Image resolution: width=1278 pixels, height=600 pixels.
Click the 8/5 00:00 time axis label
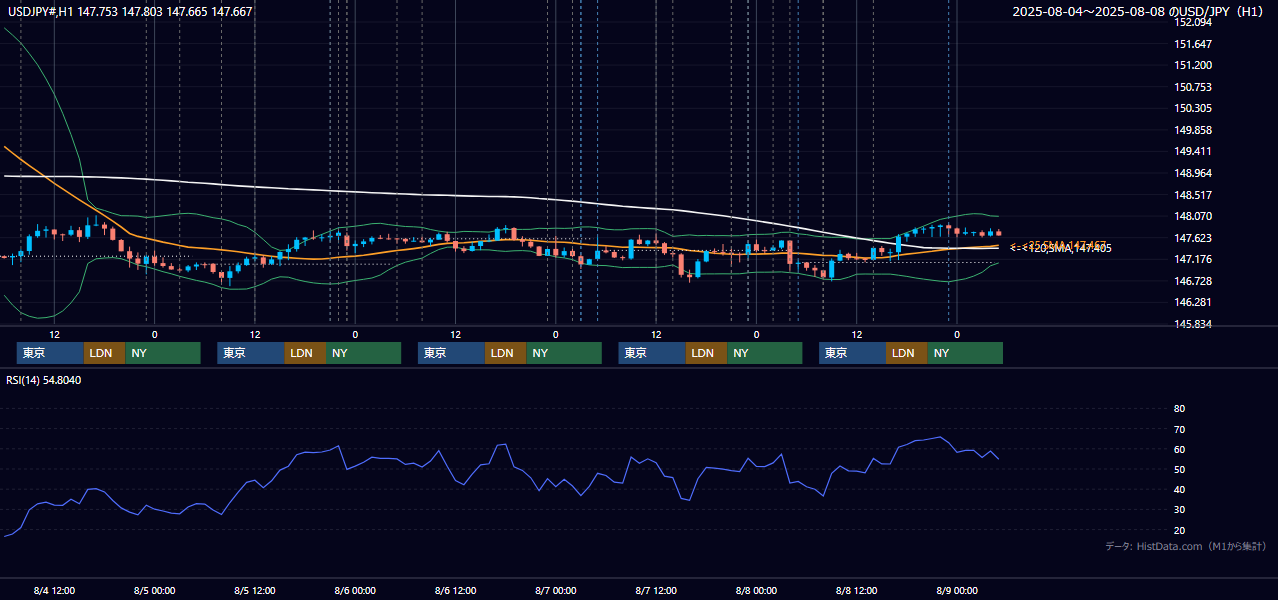pyautogui.click(x=154, y=591)
